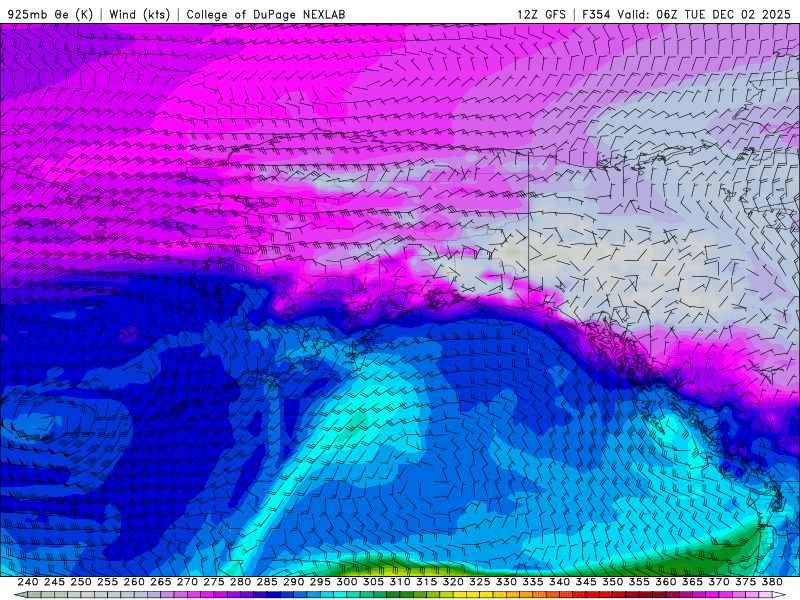Image resolution: width=800 pixels, height=600 pixels.
Task: Select the 255 scale label
Action: (107, 582)
